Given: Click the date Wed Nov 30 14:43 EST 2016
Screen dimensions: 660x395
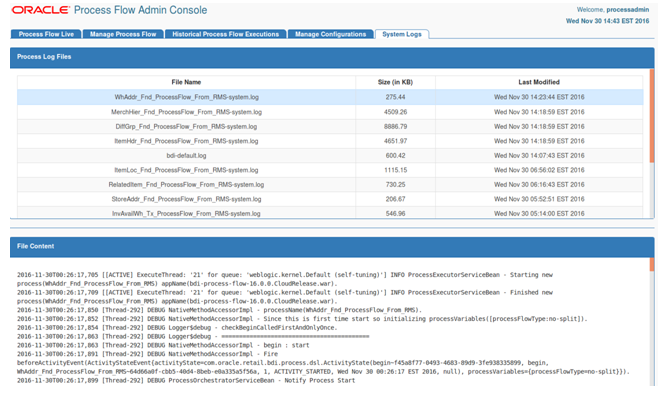Looking at the screenshot, I should pyautogui.click(x=607, y=21).
